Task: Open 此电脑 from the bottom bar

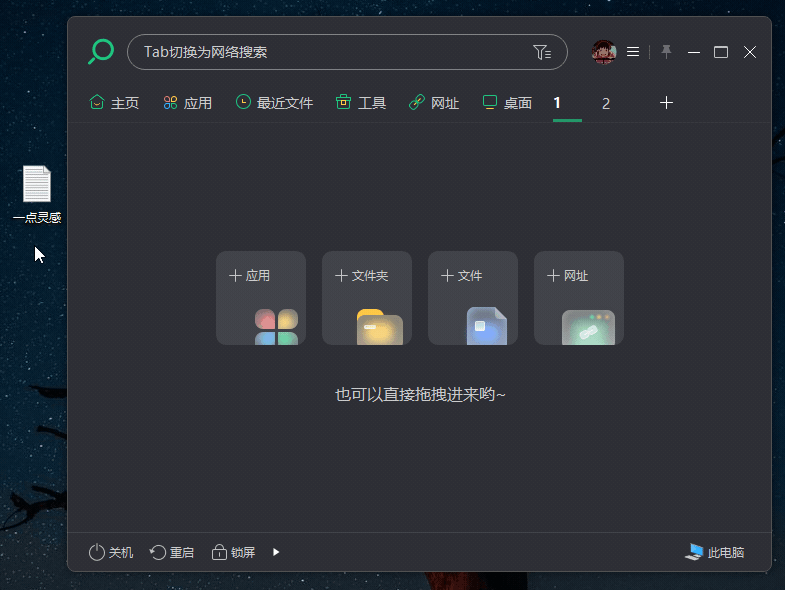Action: pyautogui.click(x=714, y=552)
